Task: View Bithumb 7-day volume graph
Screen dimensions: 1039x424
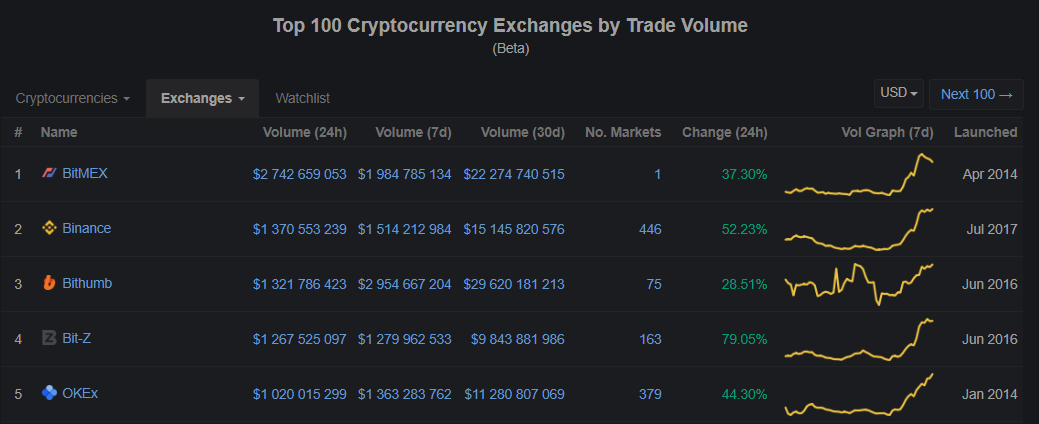Action: tap(859, 284)
